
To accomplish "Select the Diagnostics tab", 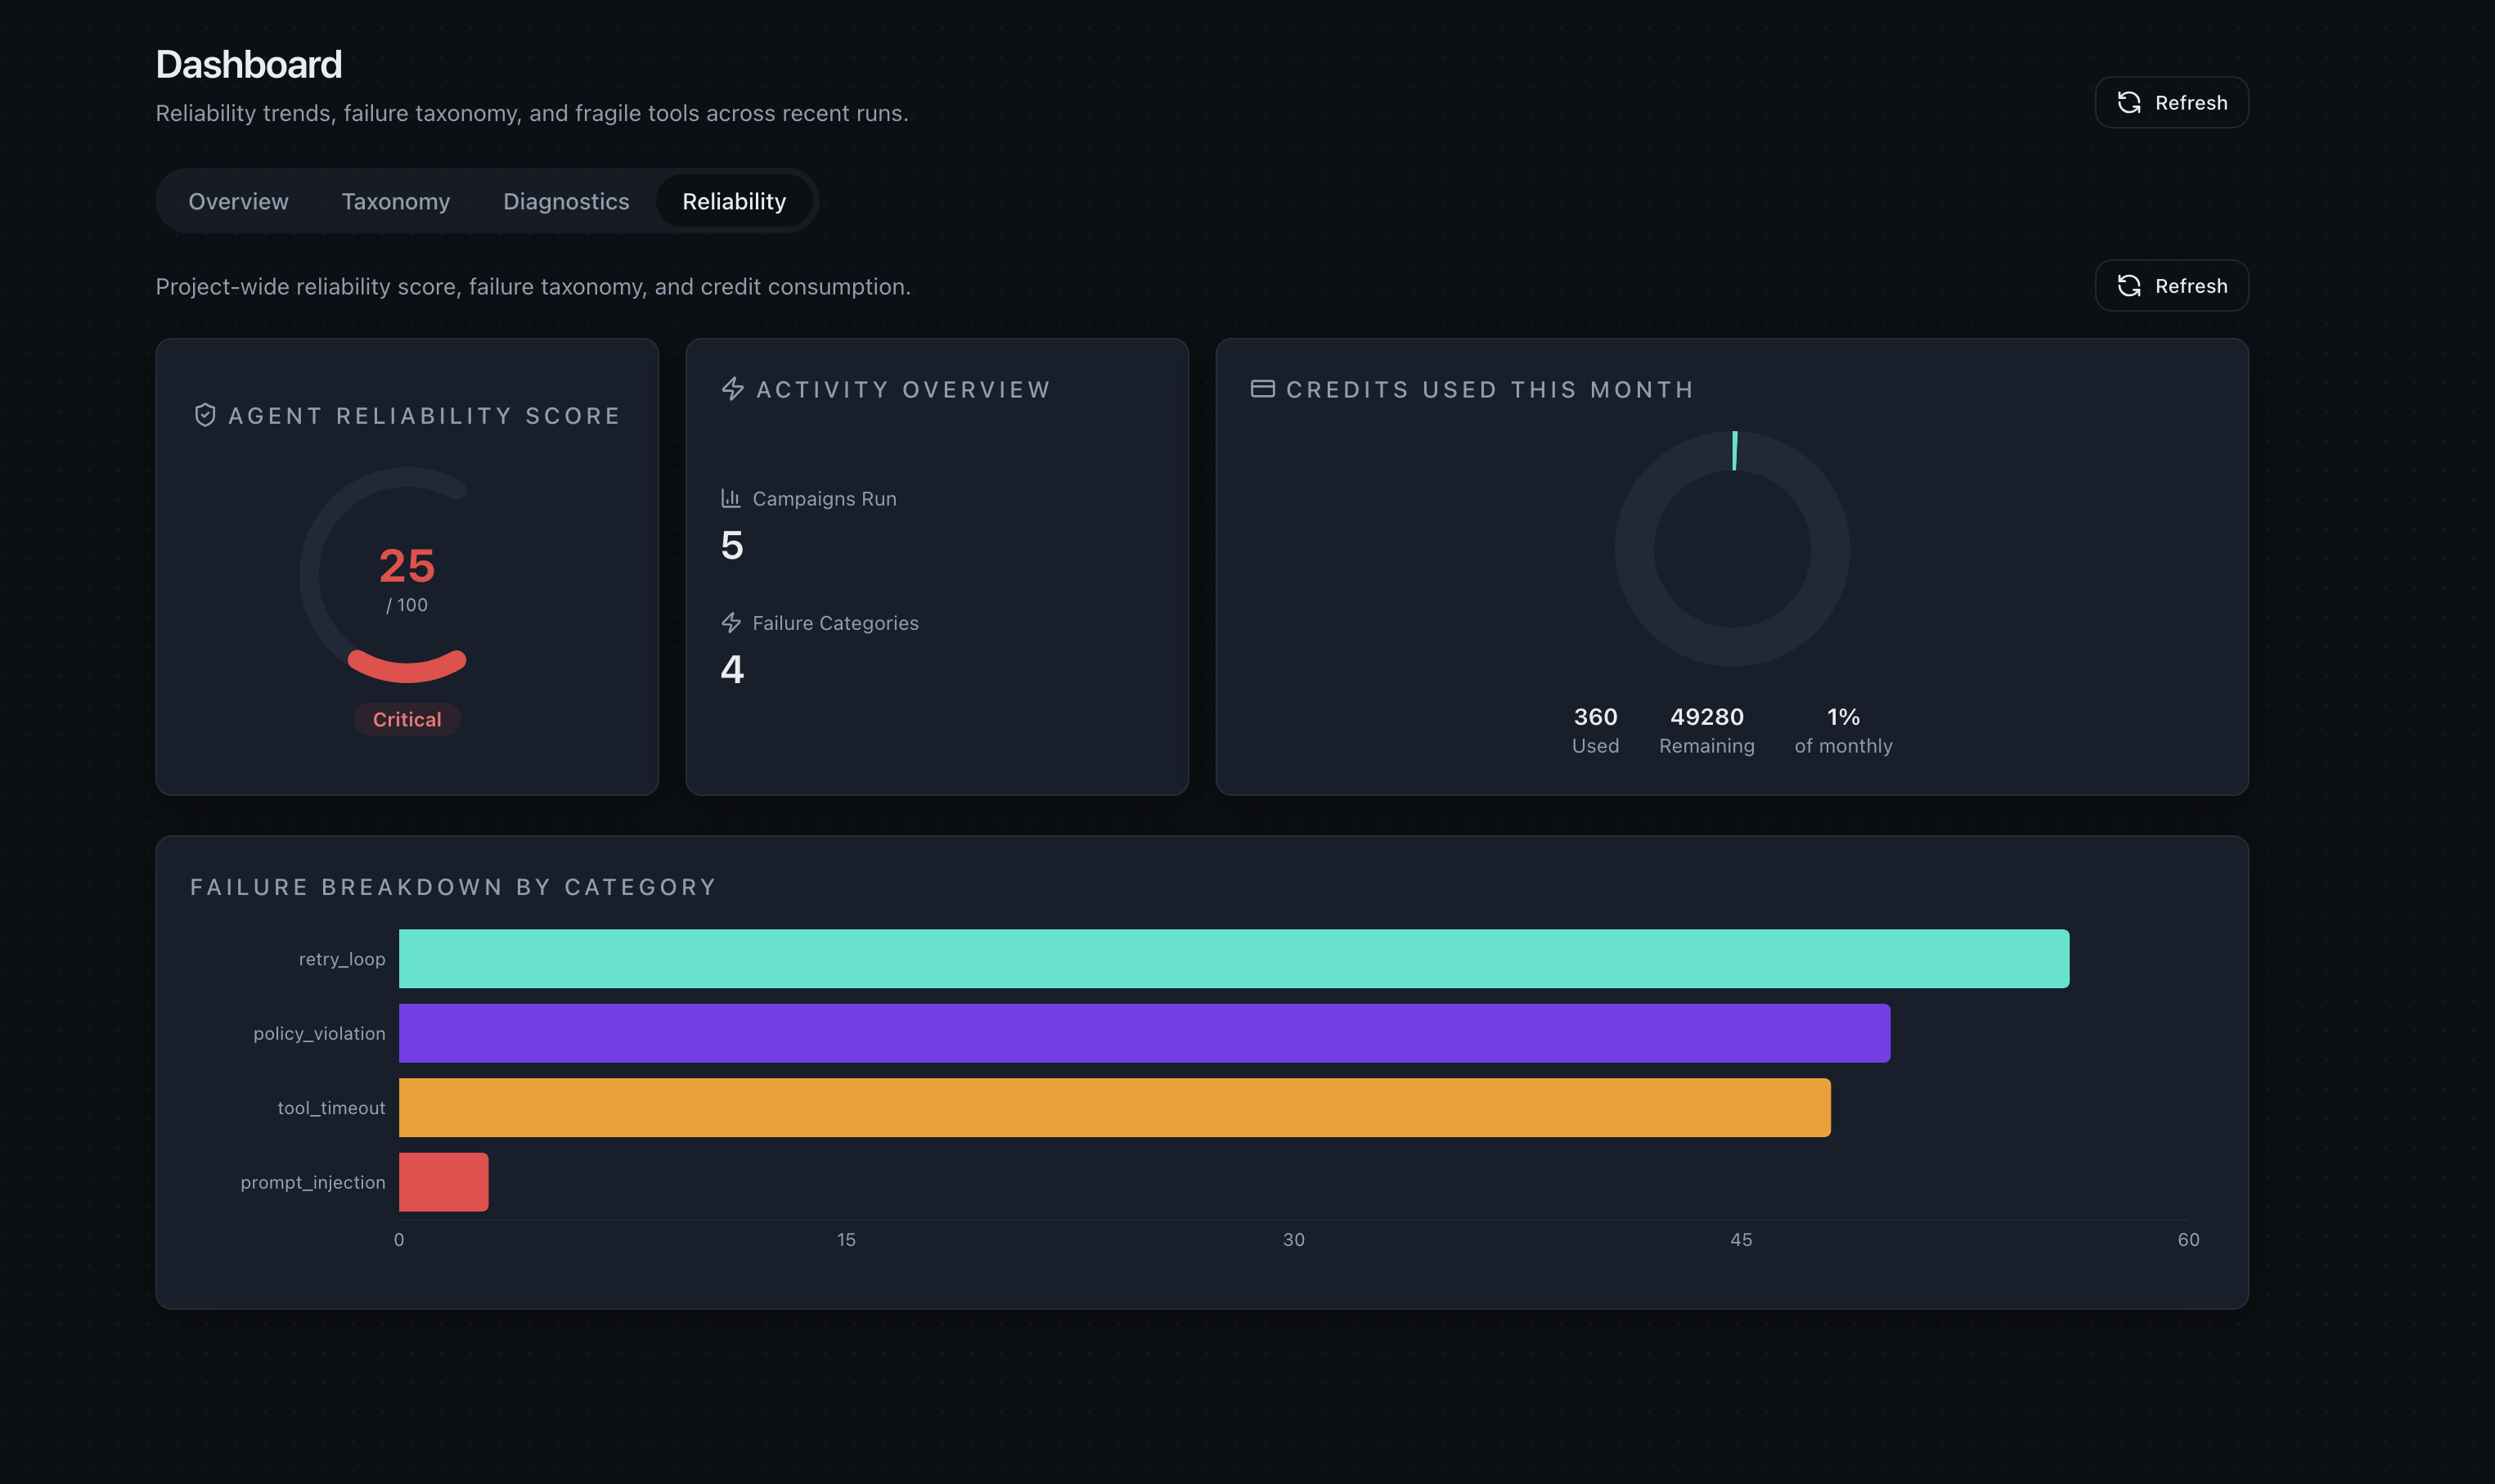I will coord(566,201).
